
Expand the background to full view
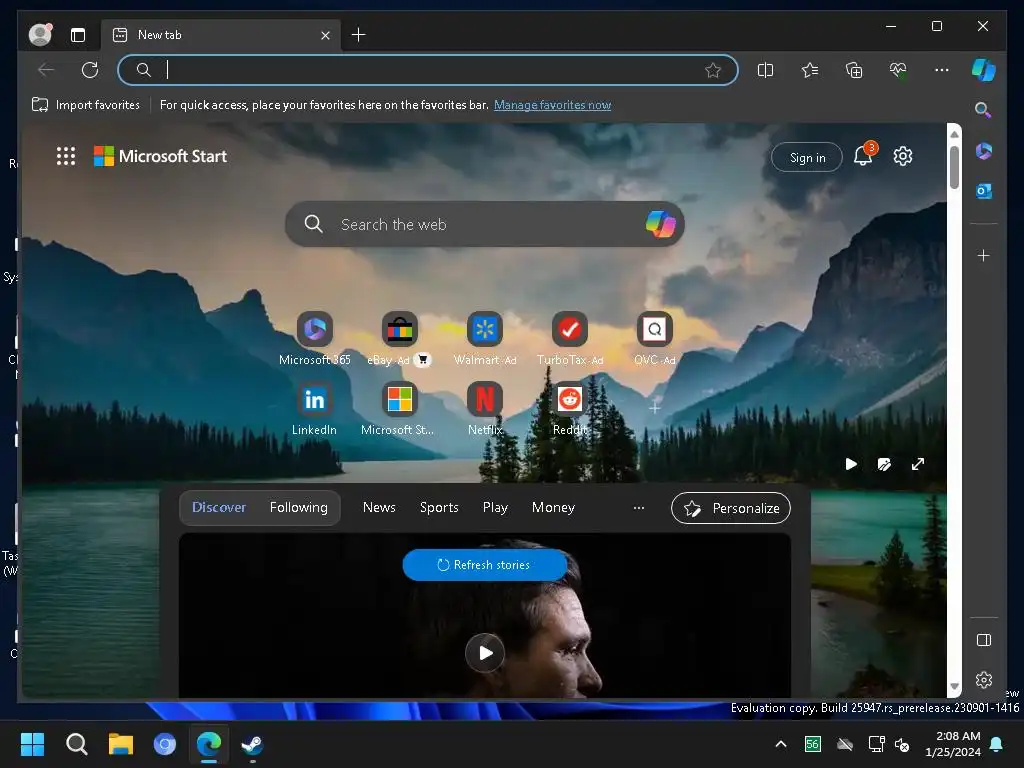click(918, 464)
